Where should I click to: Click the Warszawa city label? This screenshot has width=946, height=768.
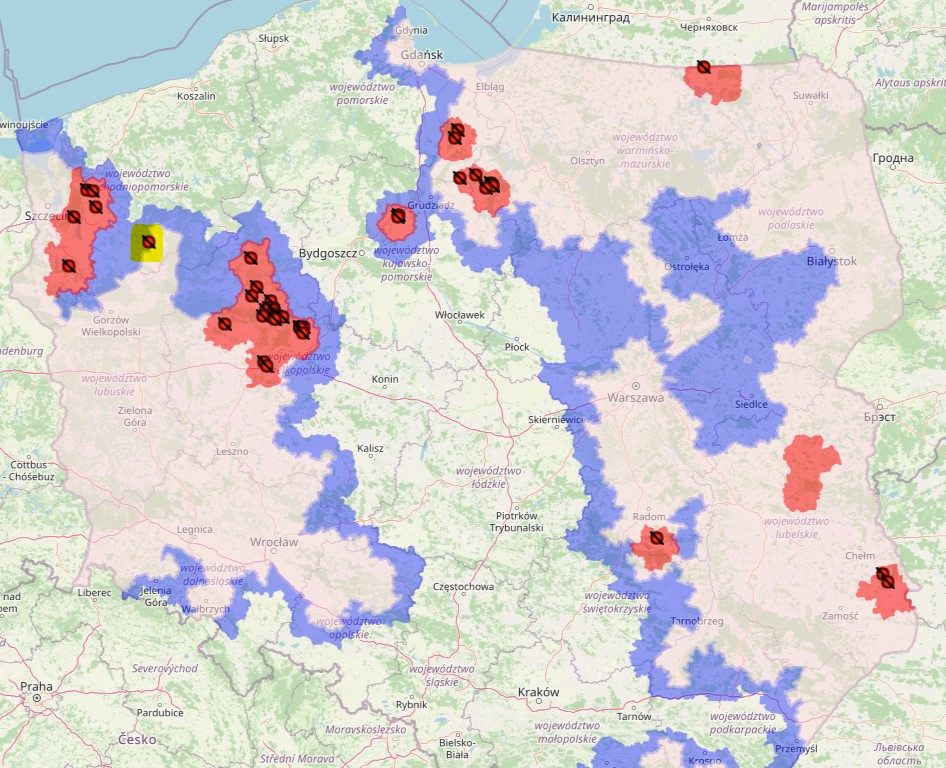click(635, 397)
